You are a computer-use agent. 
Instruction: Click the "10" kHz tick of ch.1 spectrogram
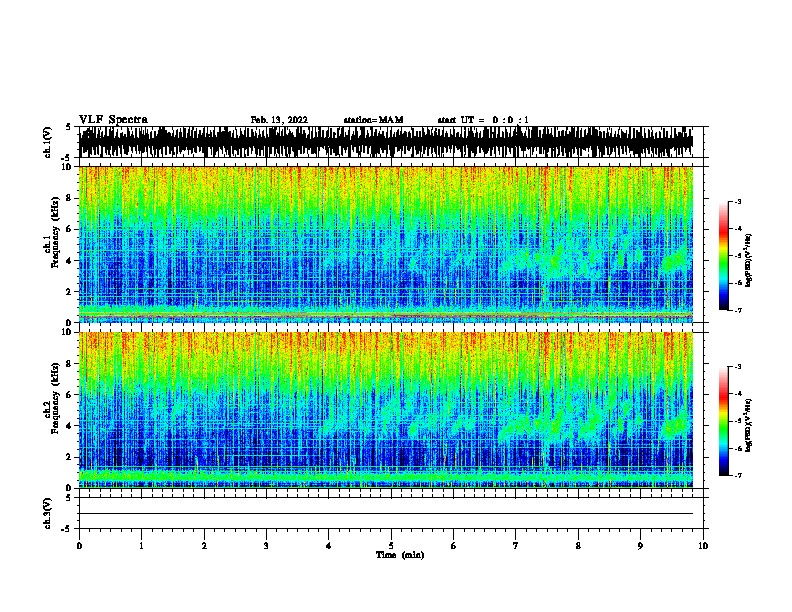(x=67, y=167)
